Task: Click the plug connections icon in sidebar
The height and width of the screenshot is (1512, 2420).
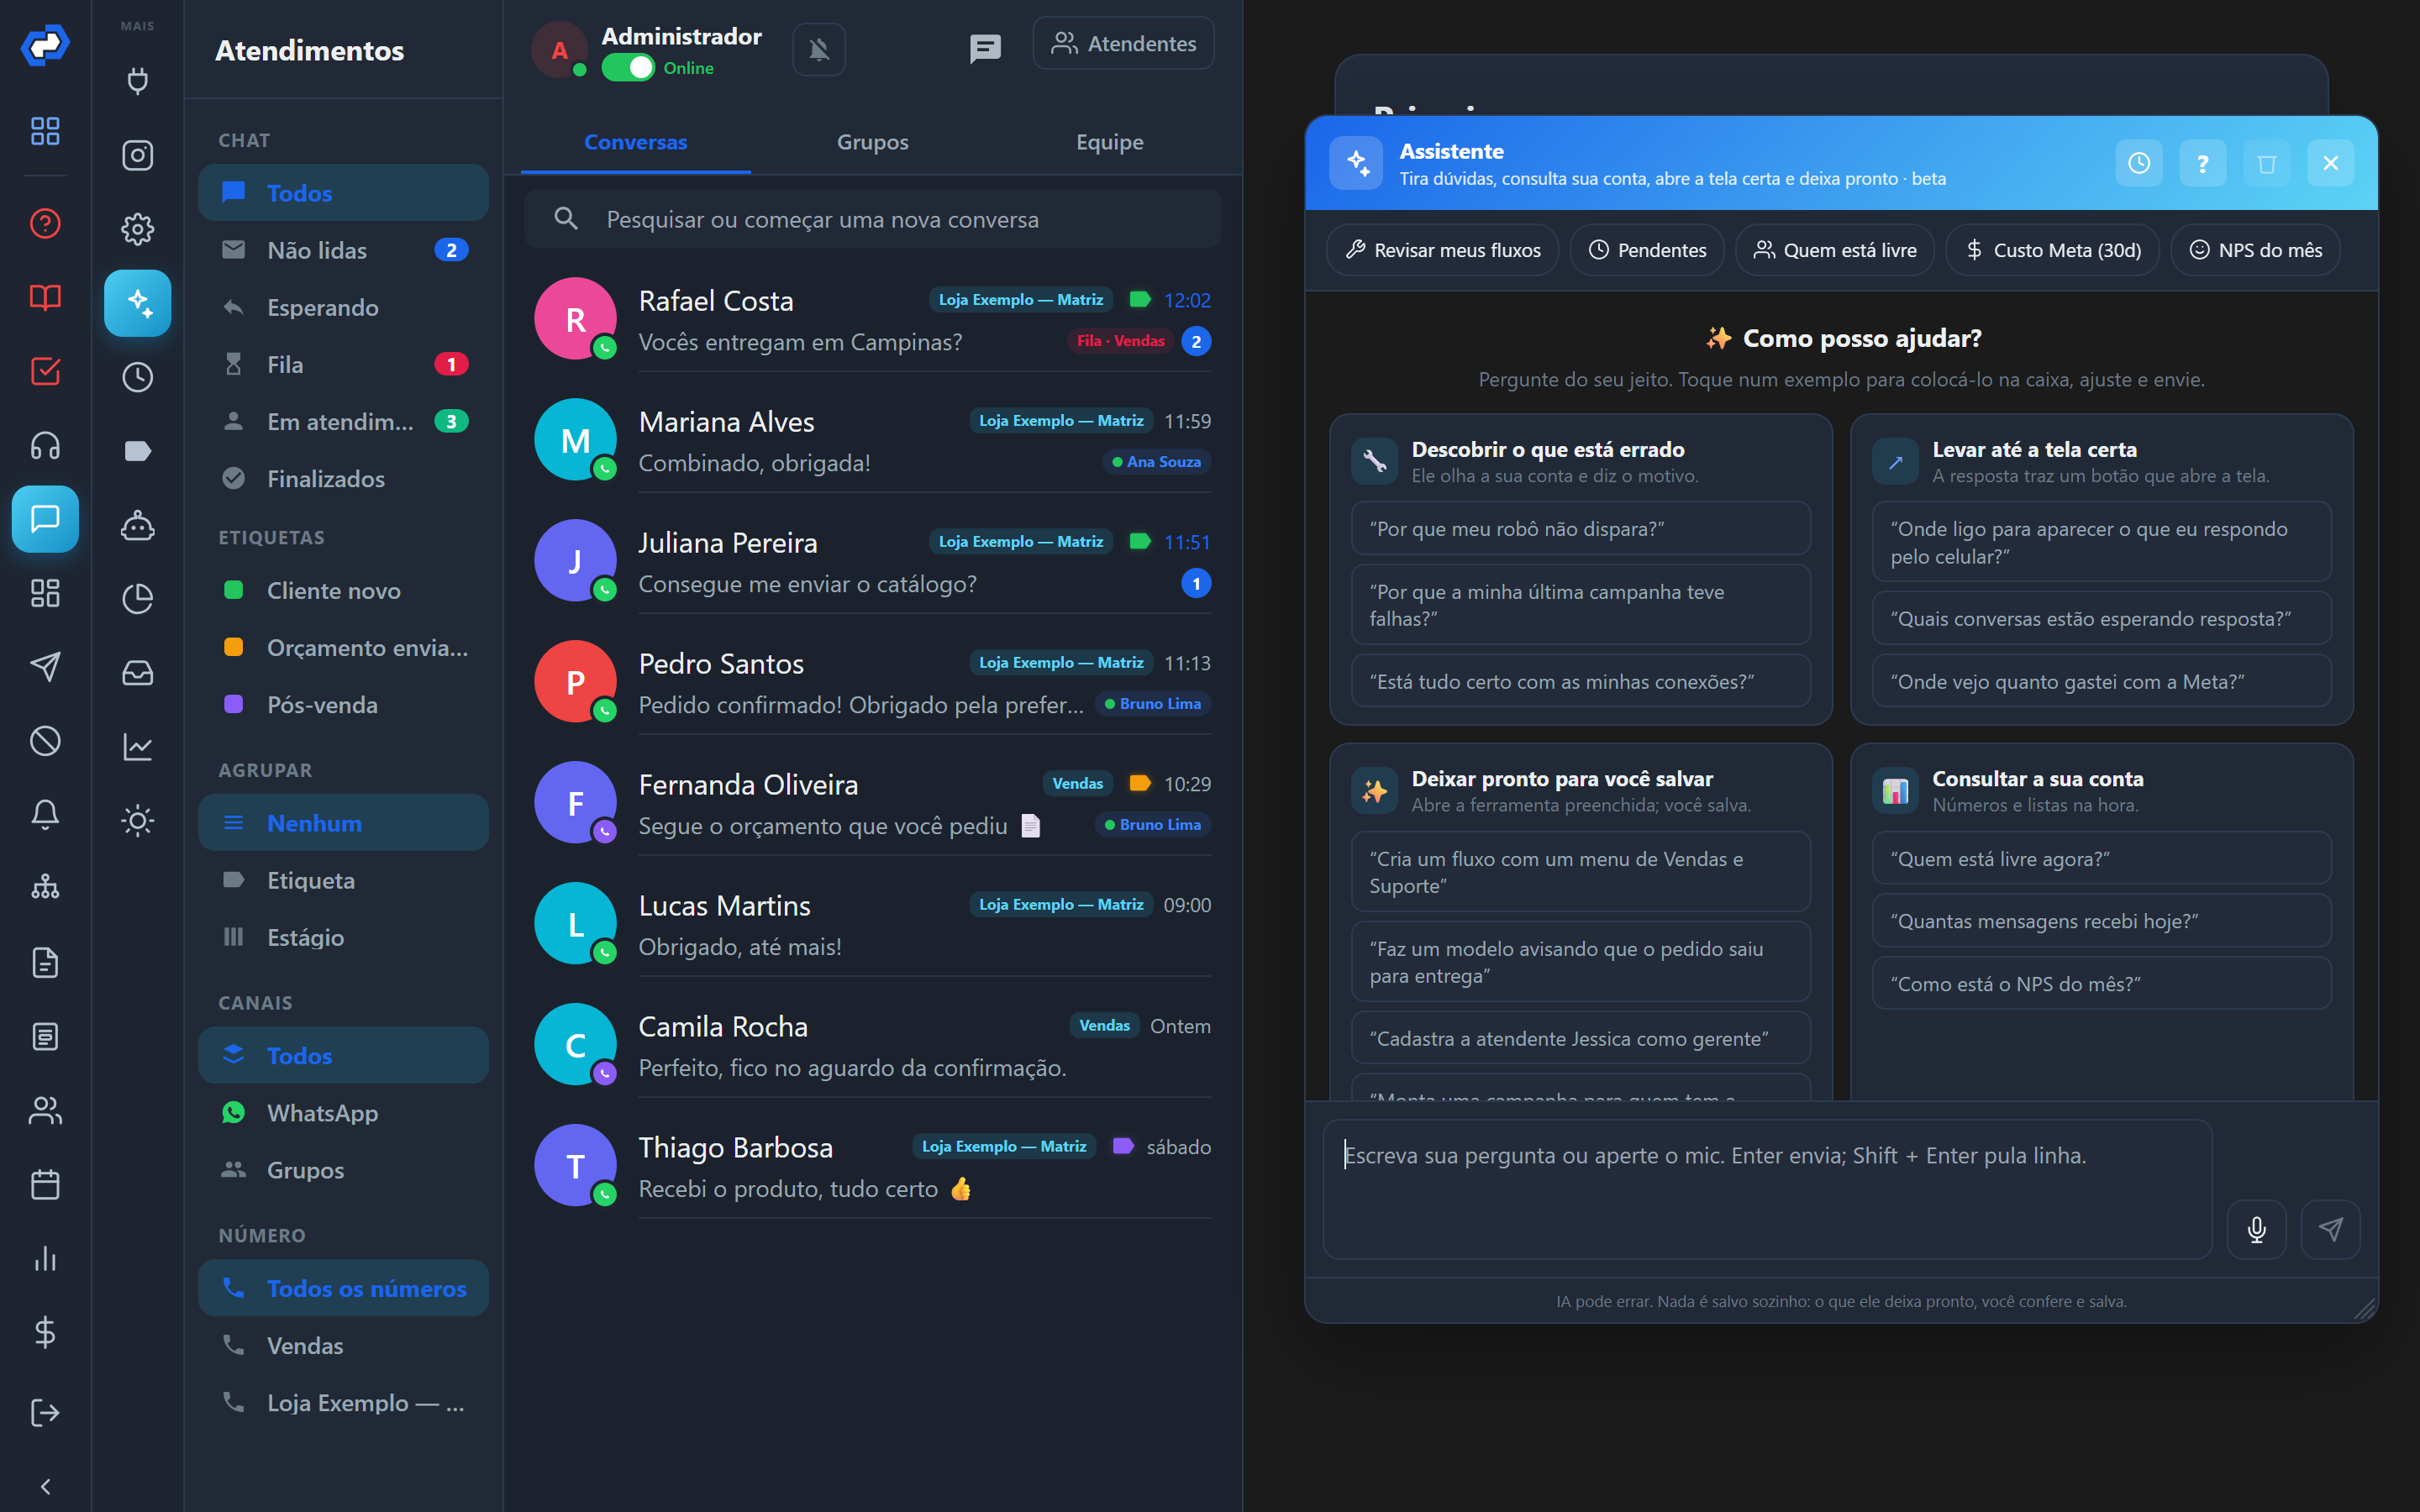Action: (138, 81)
